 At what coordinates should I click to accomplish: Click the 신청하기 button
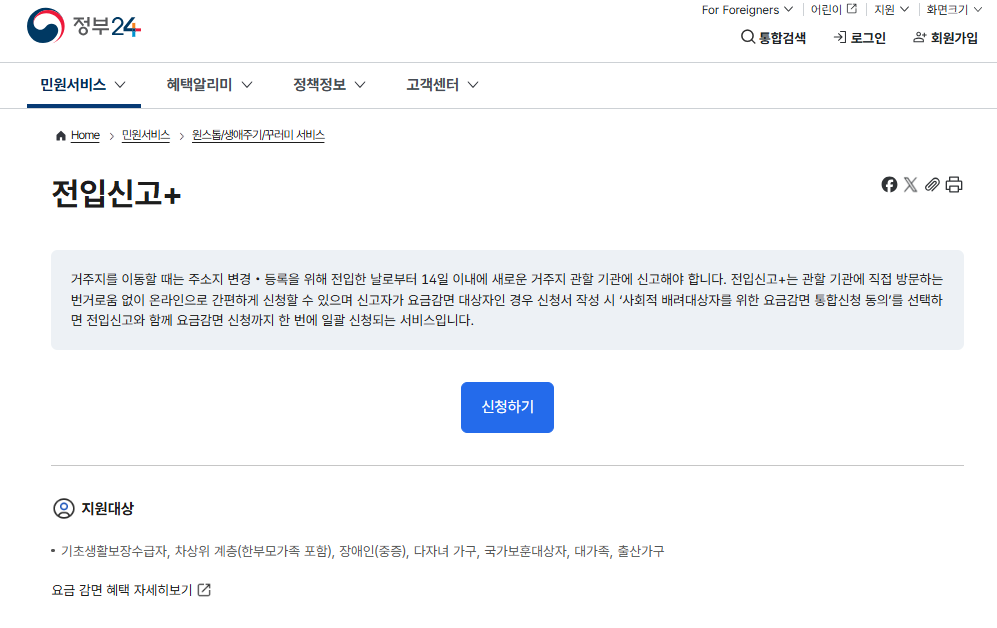click(507, 407)
